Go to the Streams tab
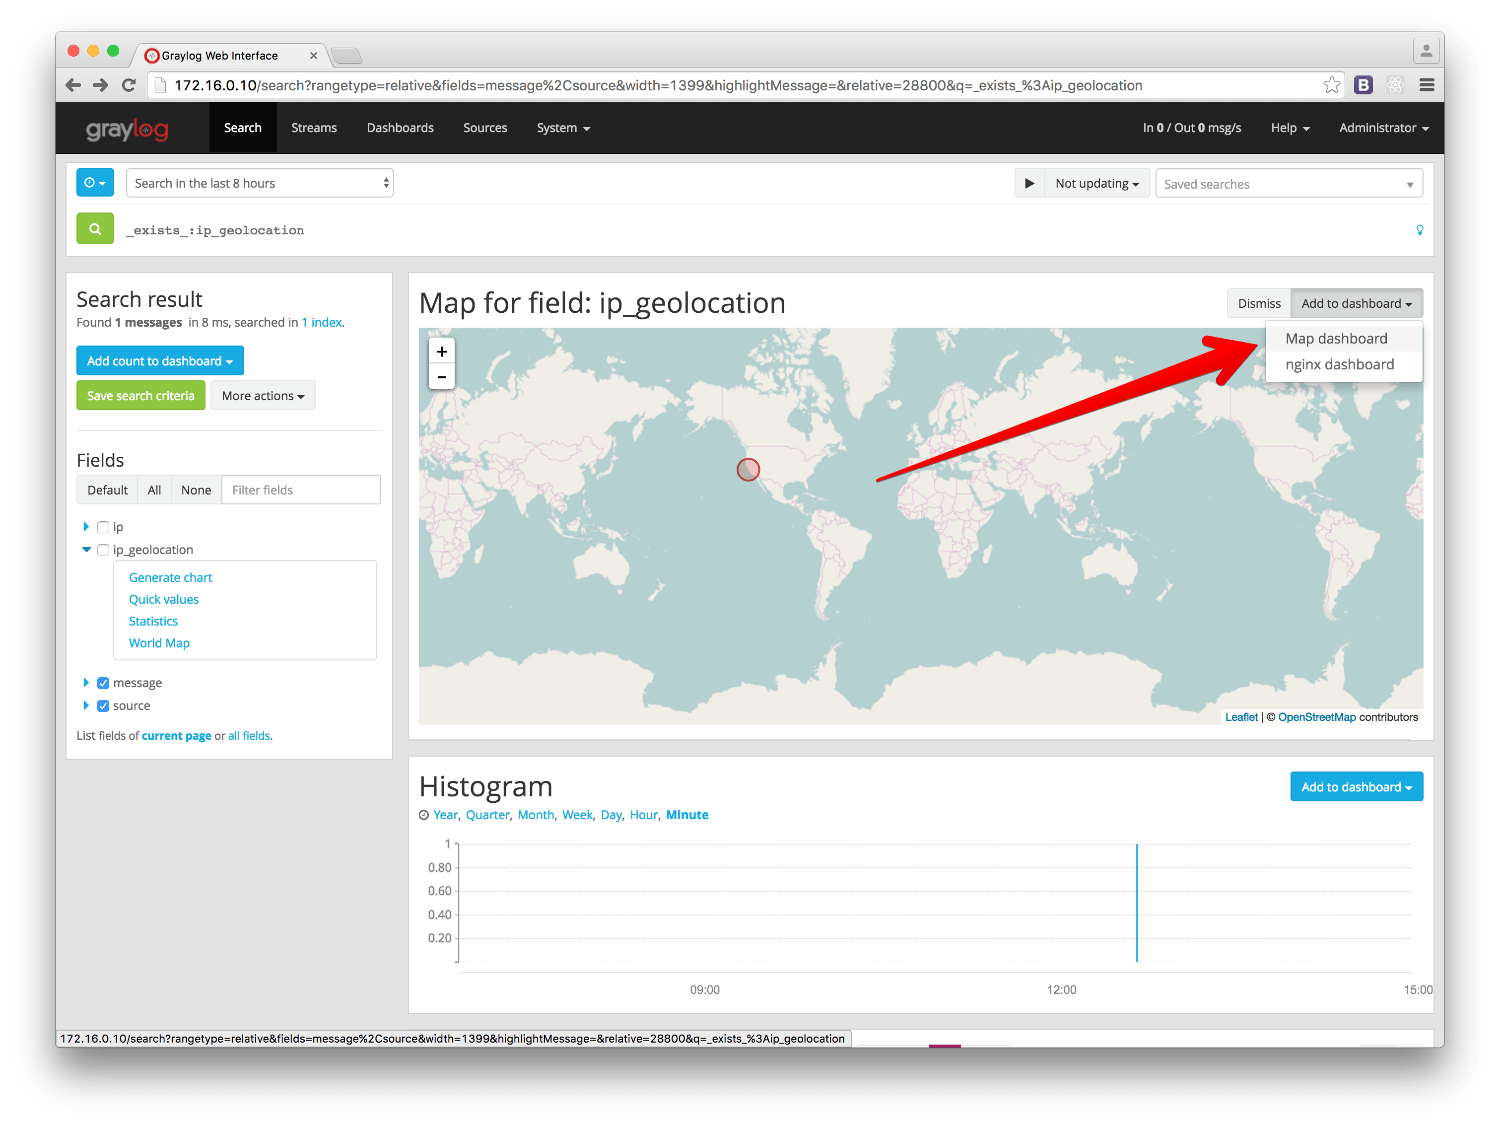 click(314, 128)
